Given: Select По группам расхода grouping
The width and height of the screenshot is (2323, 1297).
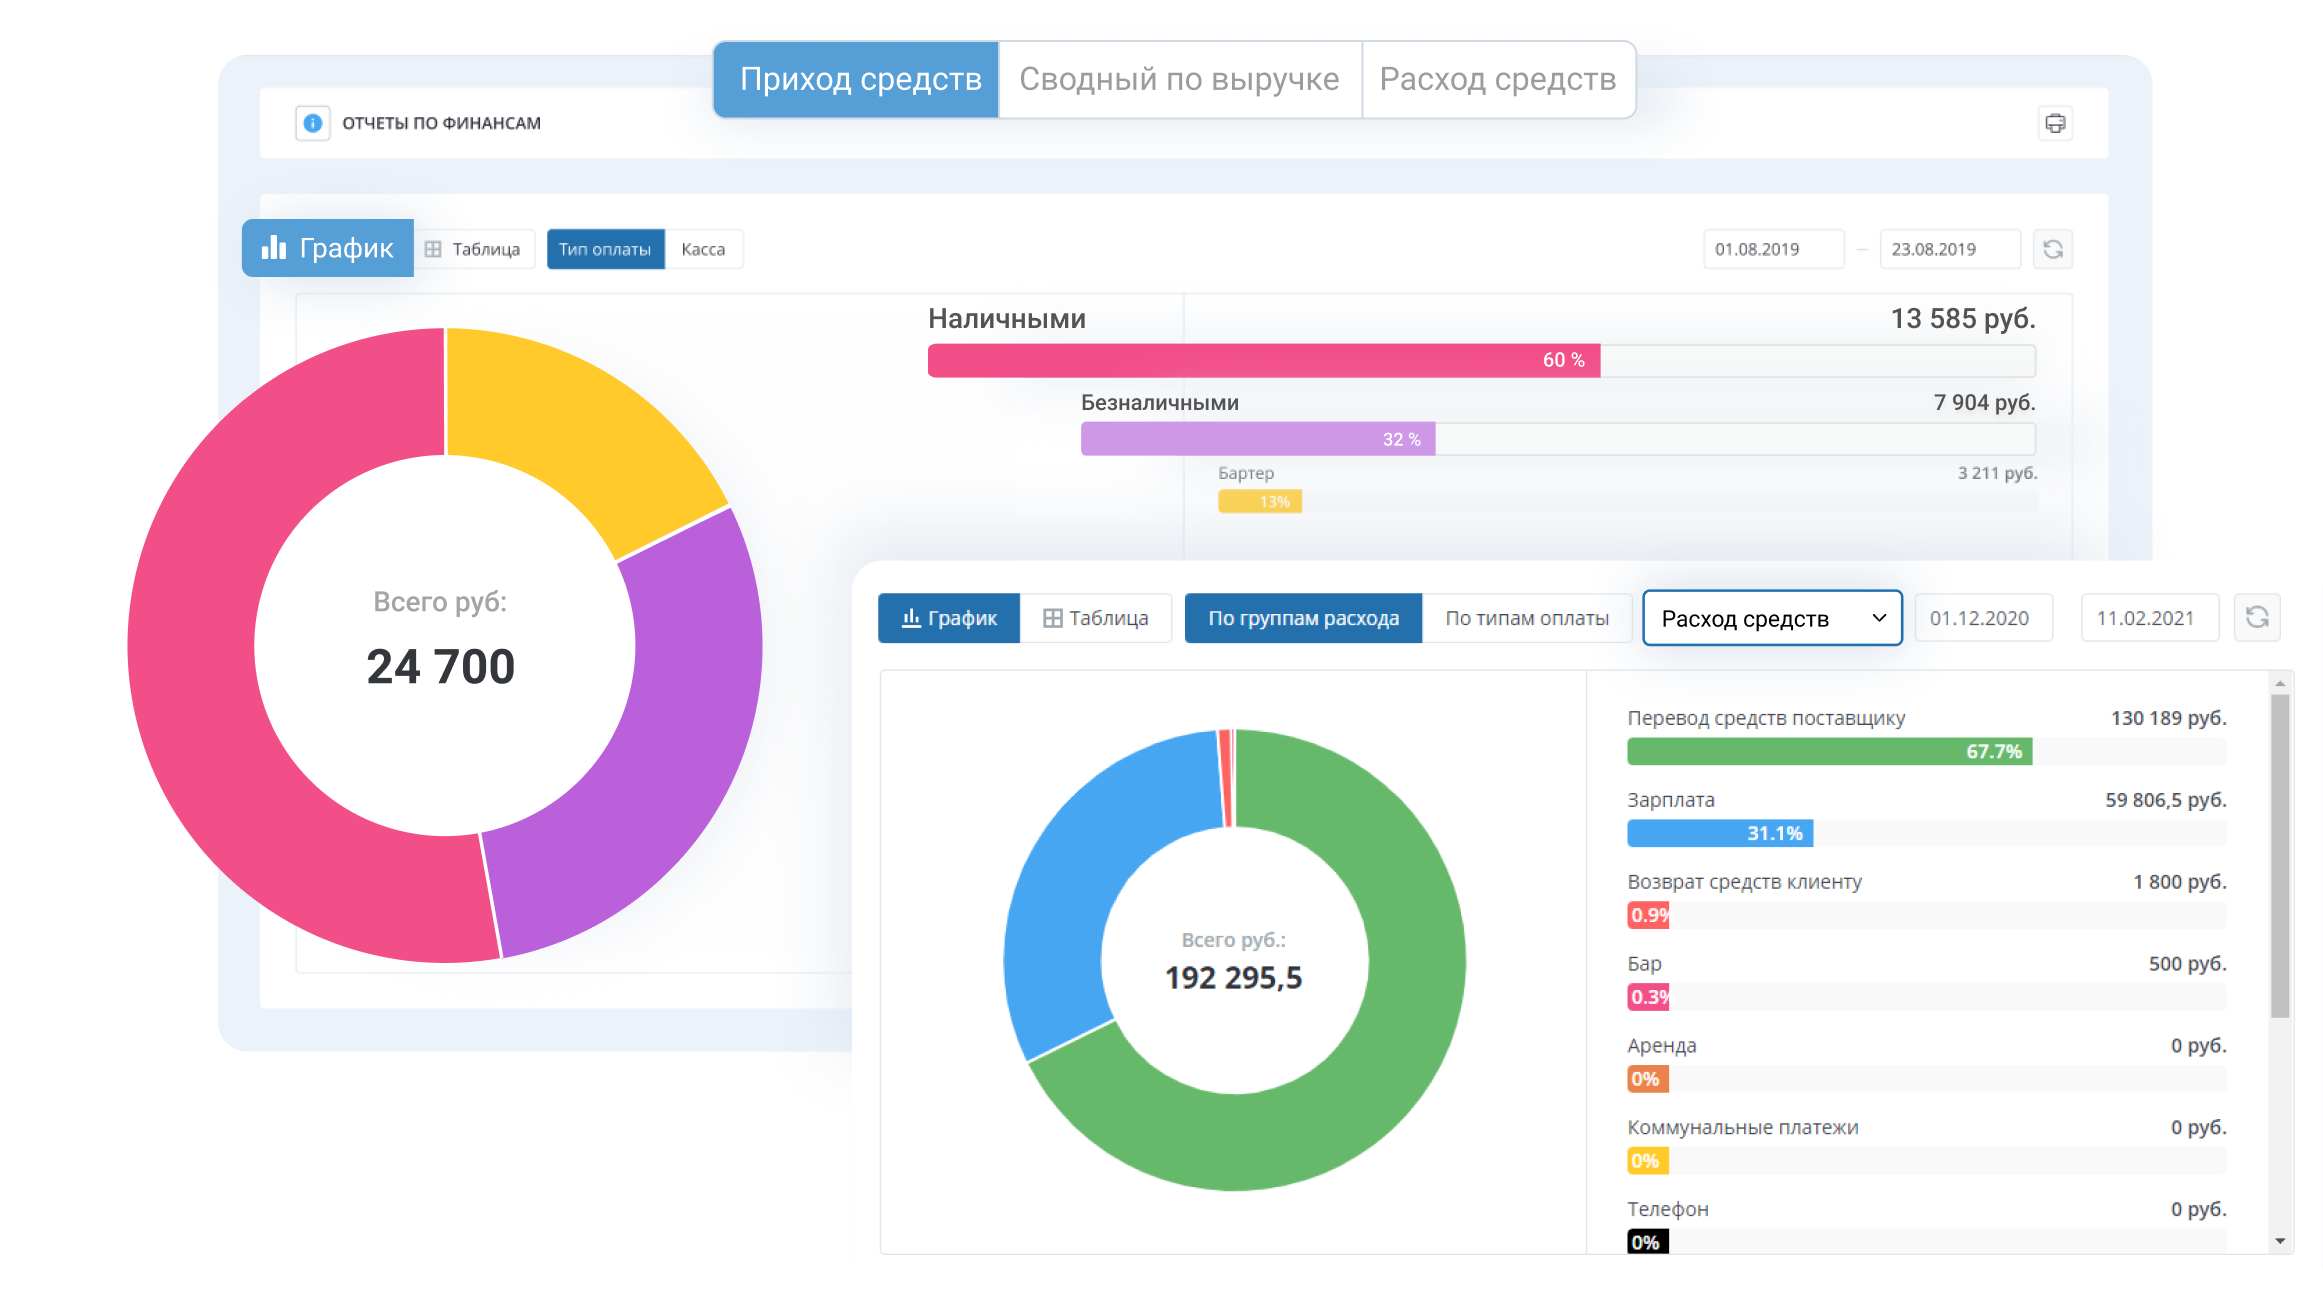Looking at the screenshot, I should click(1302, 618).
